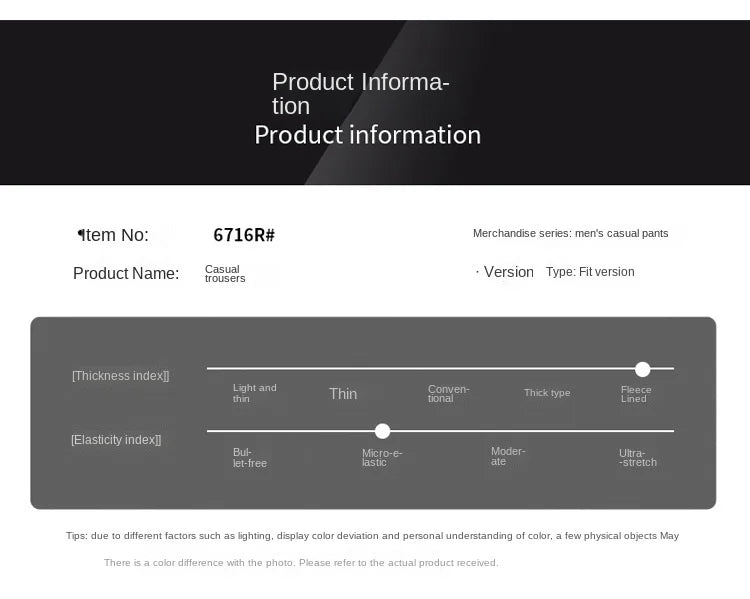
Task: Select the "Conventional" thickness label
Action: pos(448,394)
